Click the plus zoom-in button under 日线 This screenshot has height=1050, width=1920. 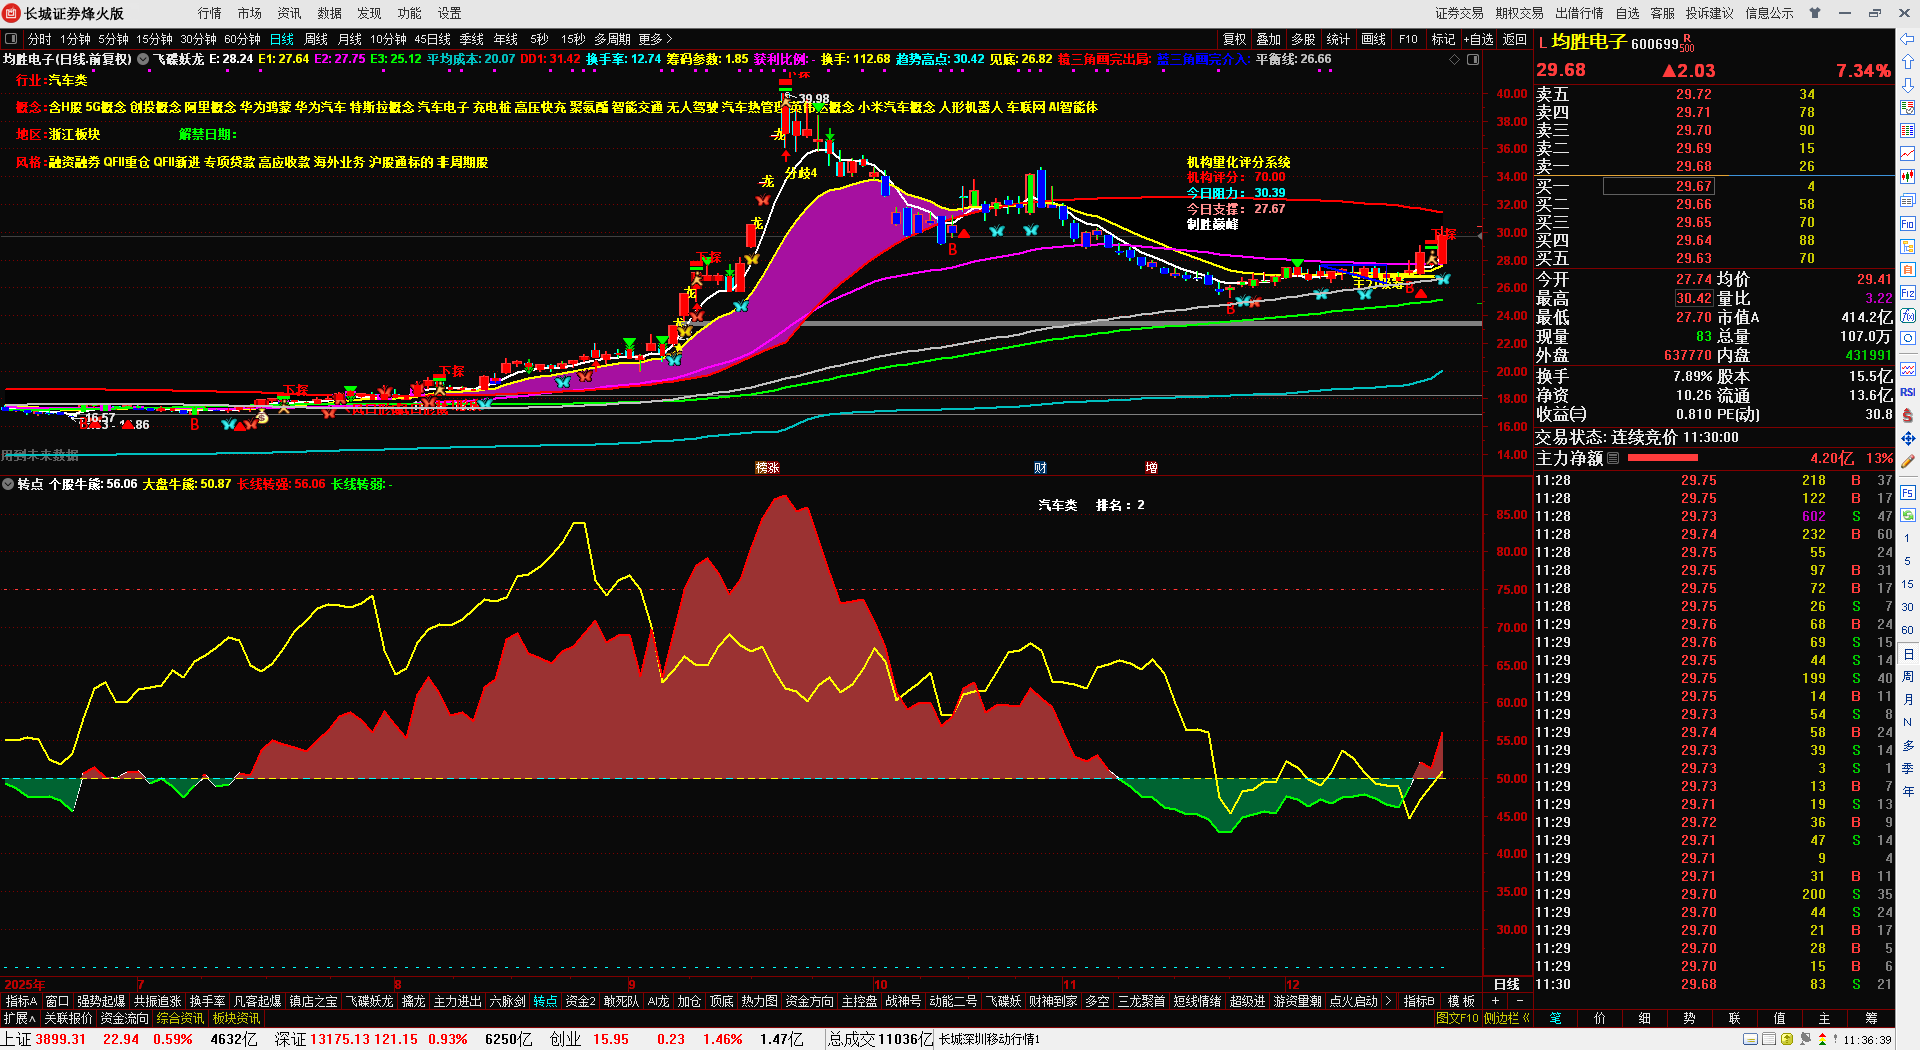tap(1496, 1001)
